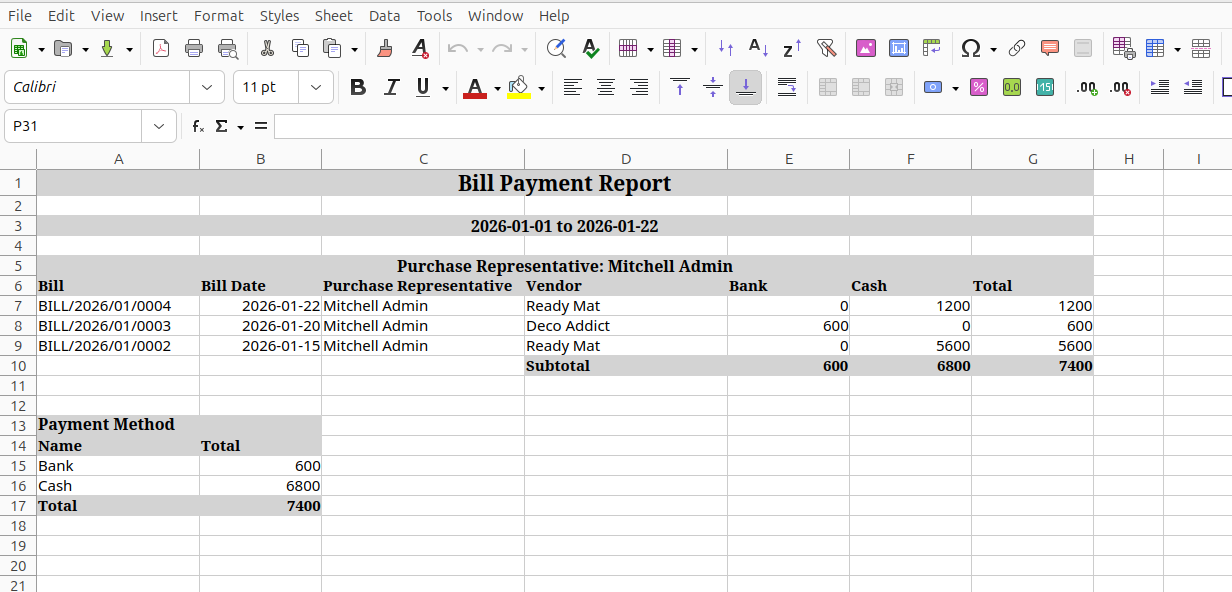Toggle Align Right
Screen dimensions: 1232x592
coord(639,87)
